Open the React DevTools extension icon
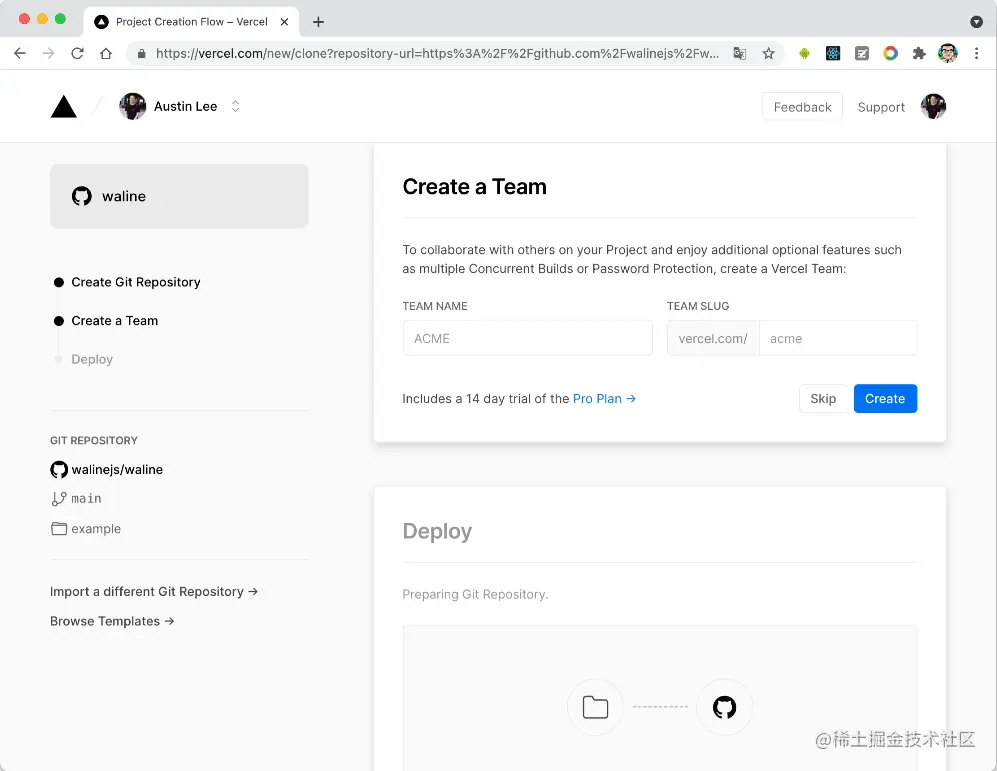 (833, 53)
